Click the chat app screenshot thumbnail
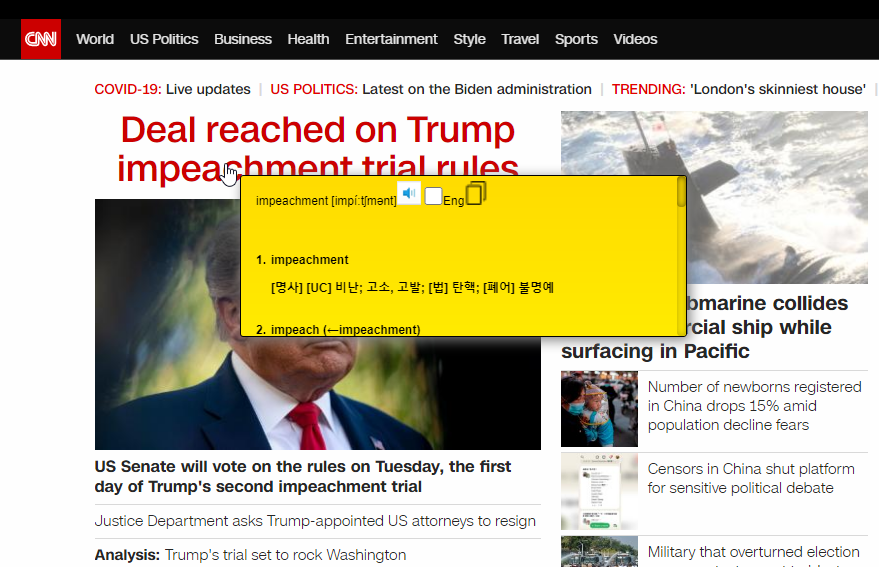This screenshot has width=879, height=567. (599, 492)
